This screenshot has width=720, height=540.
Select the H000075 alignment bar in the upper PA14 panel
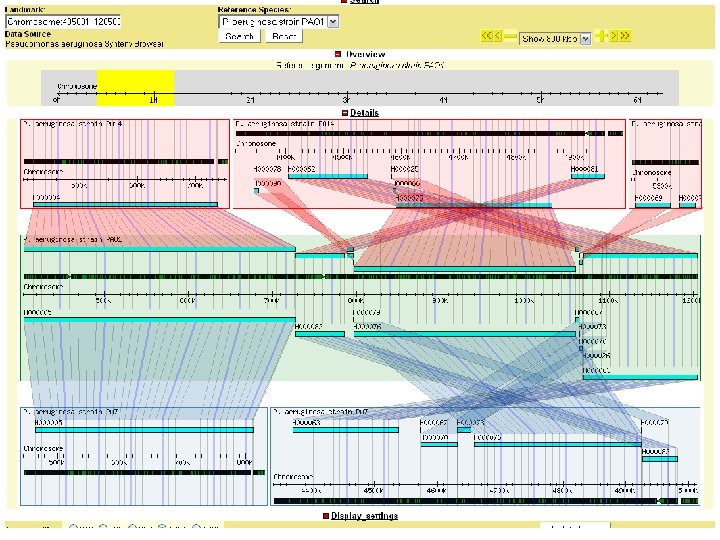click(x=474, y=205)
